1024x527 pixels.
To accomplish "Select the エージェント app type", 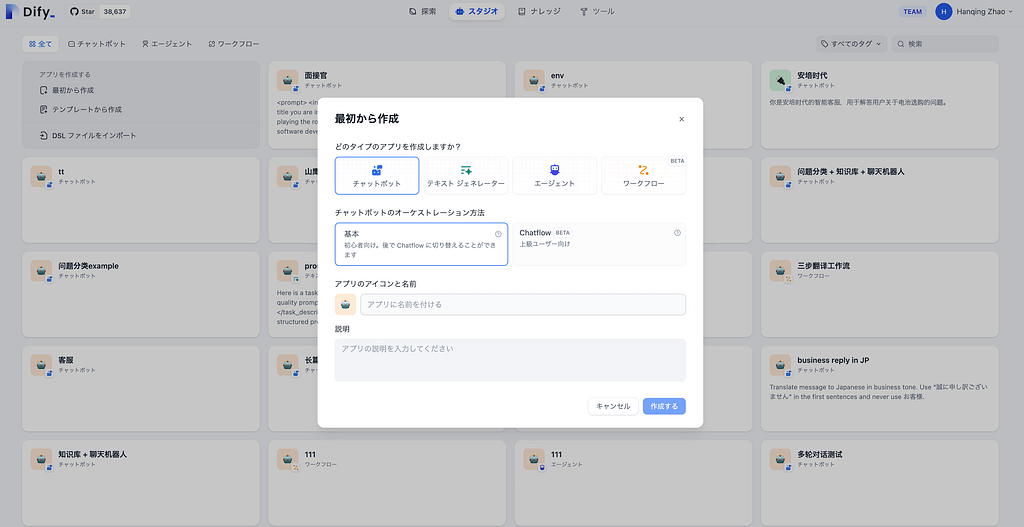I will (555, 176).
